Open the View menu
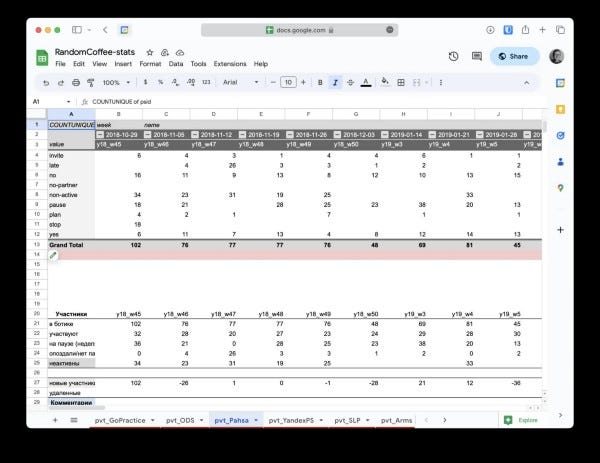 coord(99,64)
